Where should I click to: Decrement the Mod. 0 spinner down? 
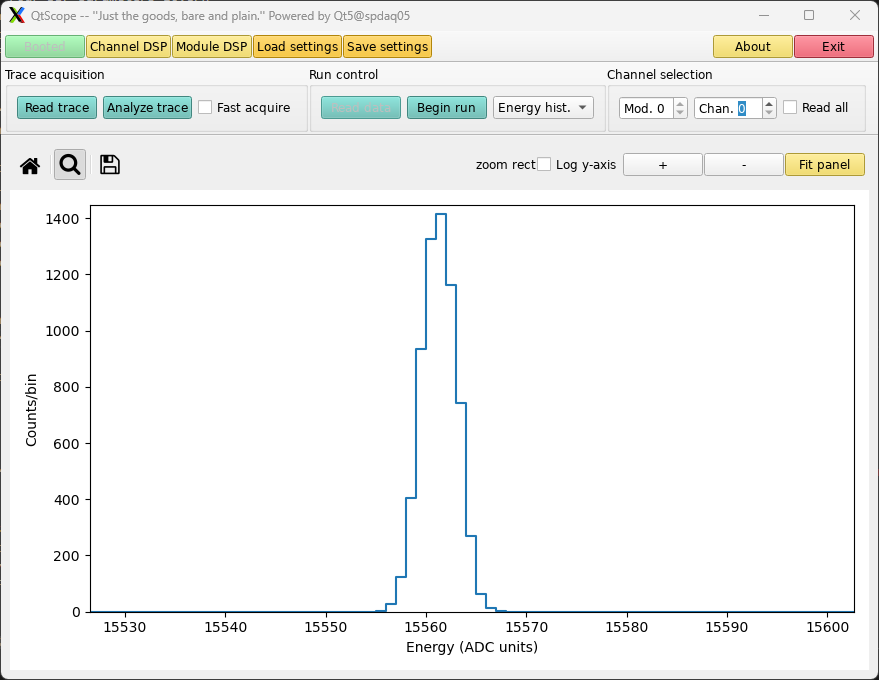click(680, 112)
